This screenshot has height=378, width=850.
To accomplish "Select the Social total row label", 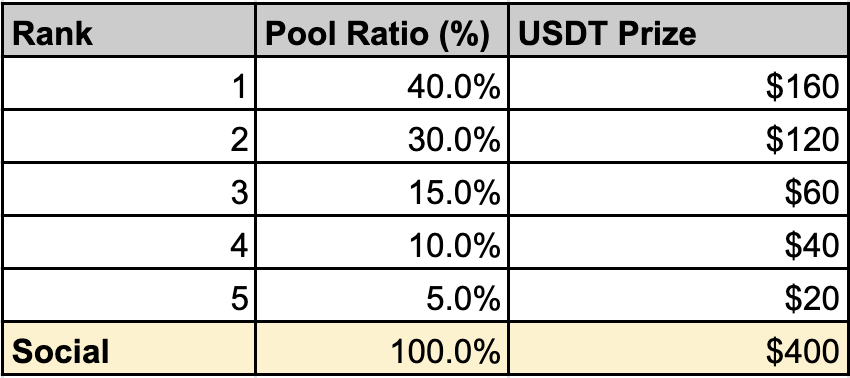I will (x=129, y=348).
